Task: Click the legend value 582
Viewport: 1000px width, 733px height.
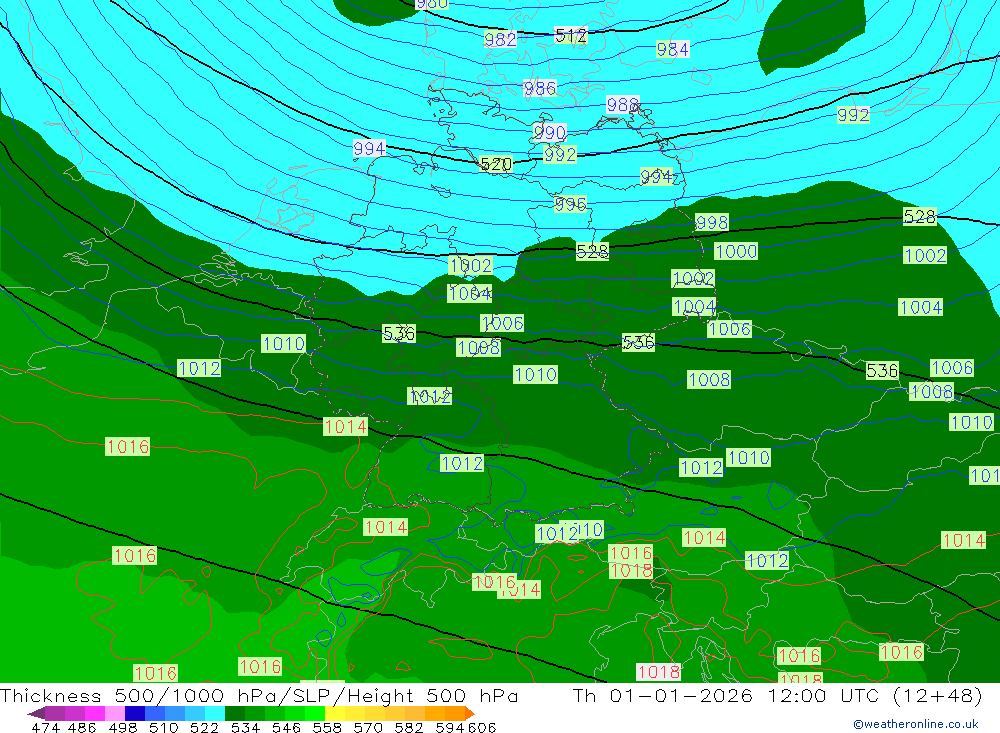Action: [408, 727]
